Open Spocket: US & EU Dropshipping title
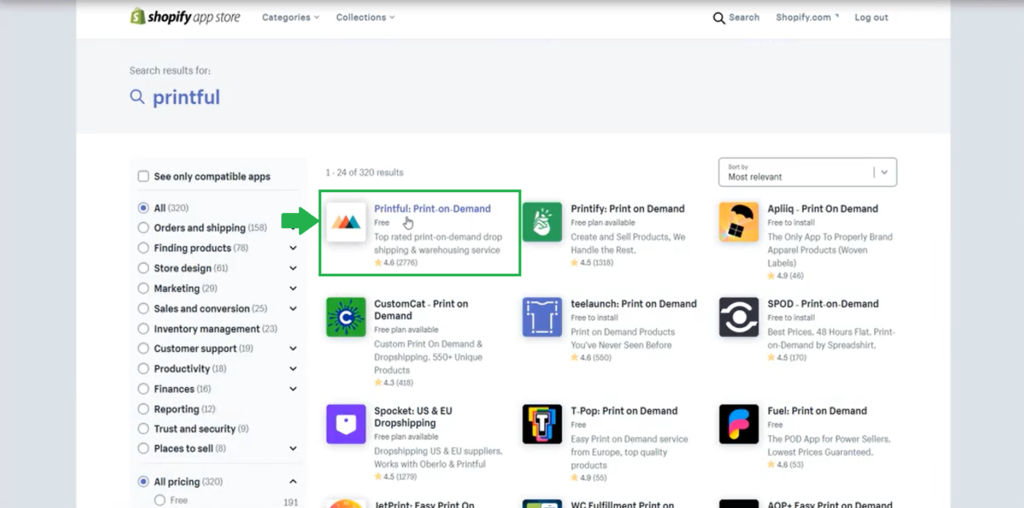1024x508 pixels. [x=413, y=417]
